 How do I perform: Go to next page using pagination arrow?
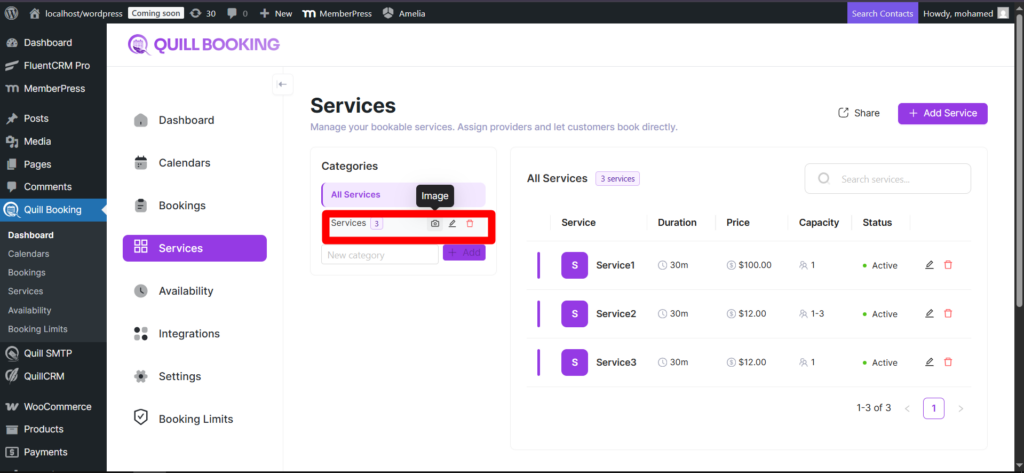point(961,408)
